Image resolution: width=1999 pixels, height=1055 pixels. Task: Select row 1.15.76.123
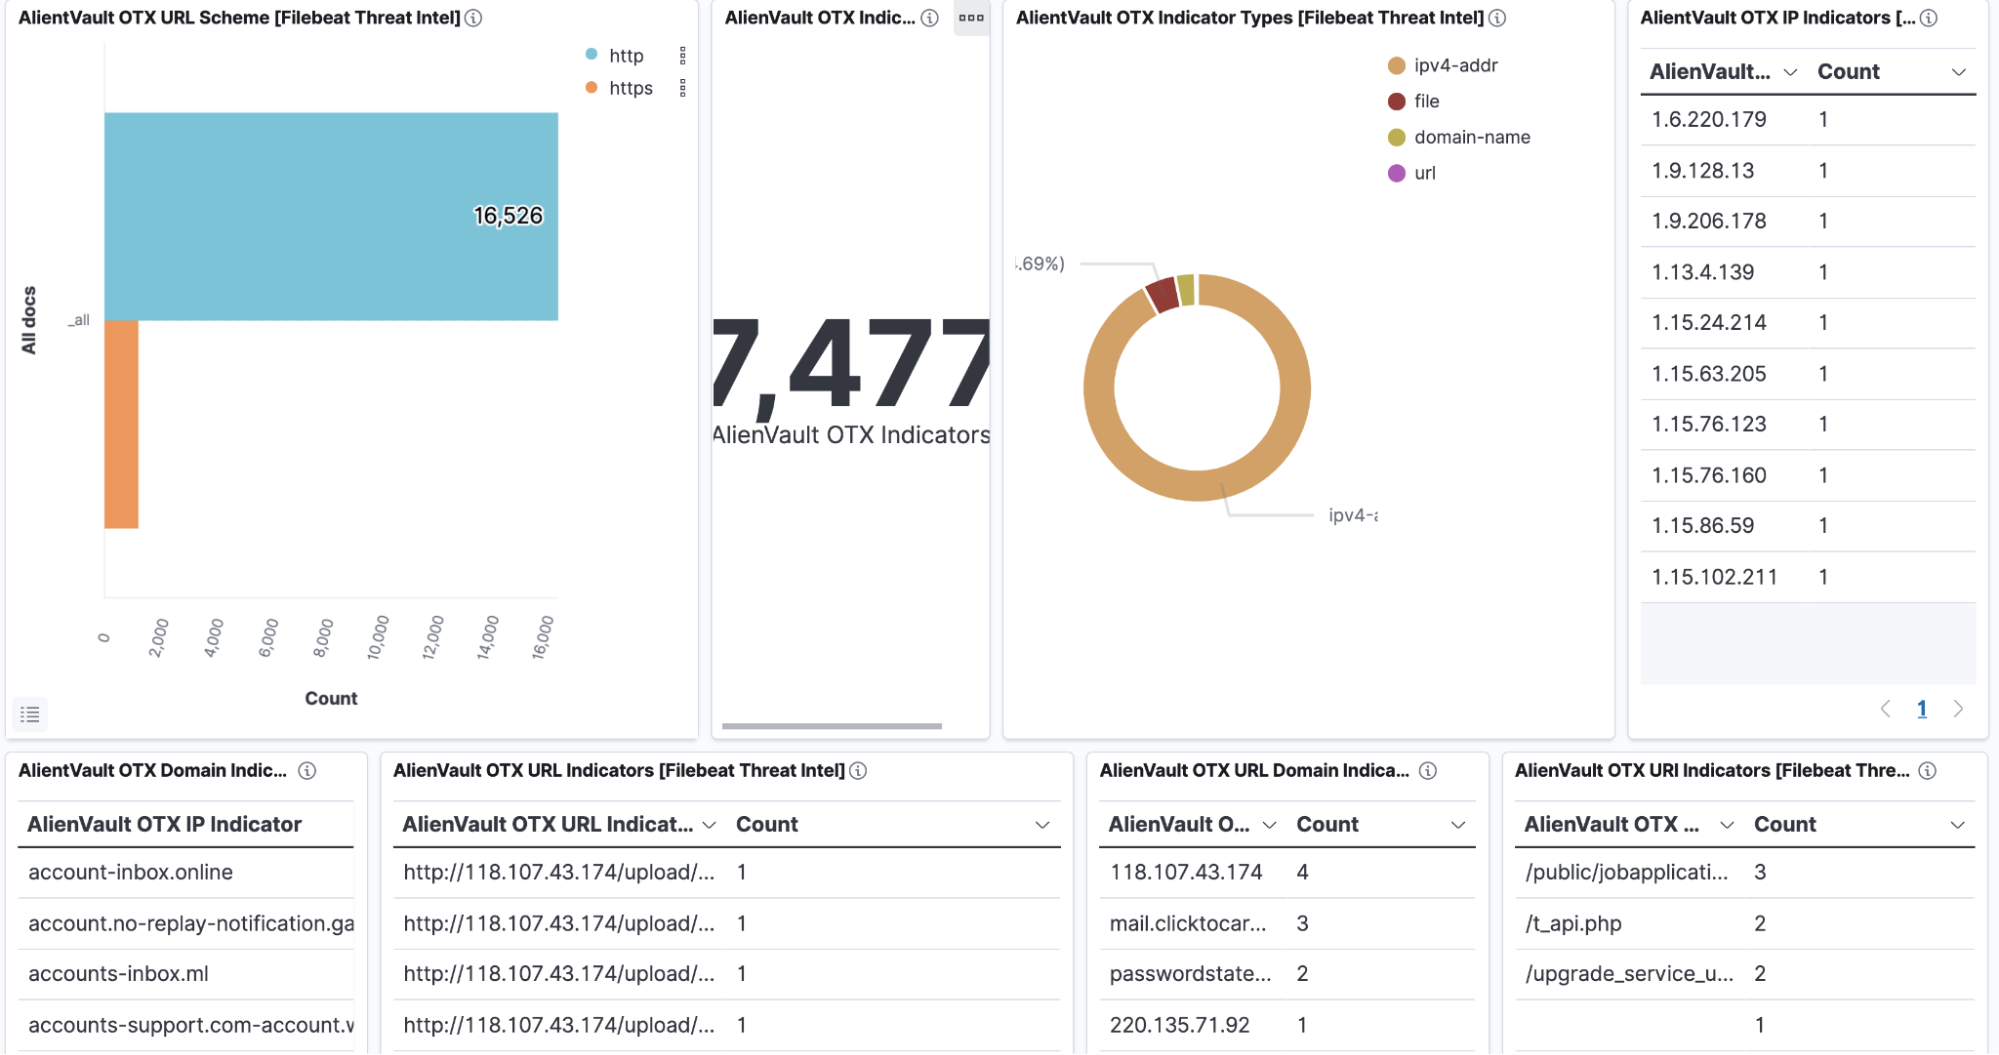click(1808, 425)
